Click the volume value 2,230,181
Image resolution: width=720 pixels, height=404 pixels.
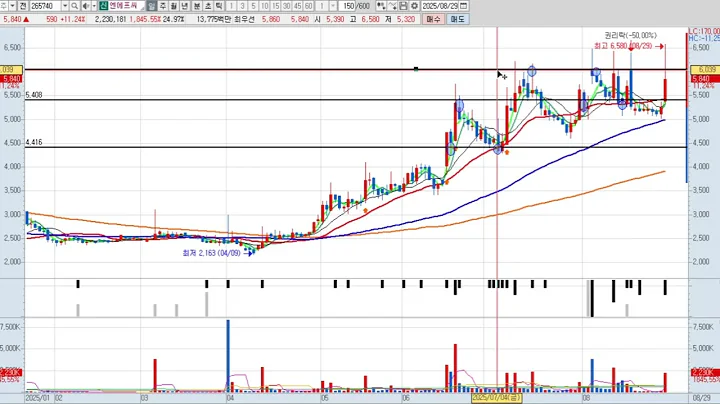111,19
